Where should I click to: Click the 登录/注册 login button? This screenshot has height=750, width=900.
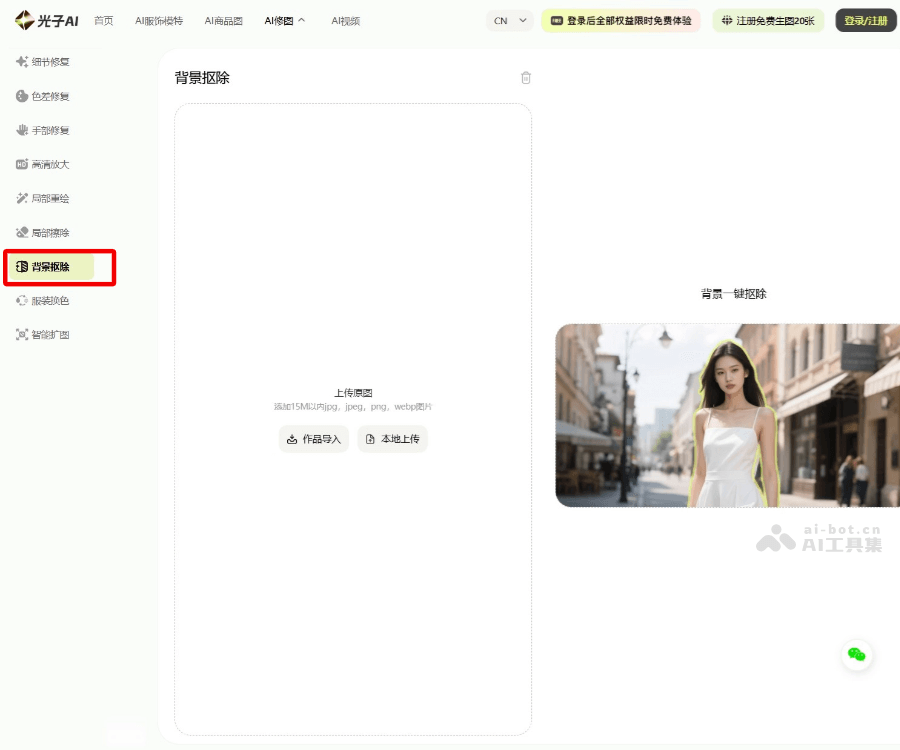(864, 19)
